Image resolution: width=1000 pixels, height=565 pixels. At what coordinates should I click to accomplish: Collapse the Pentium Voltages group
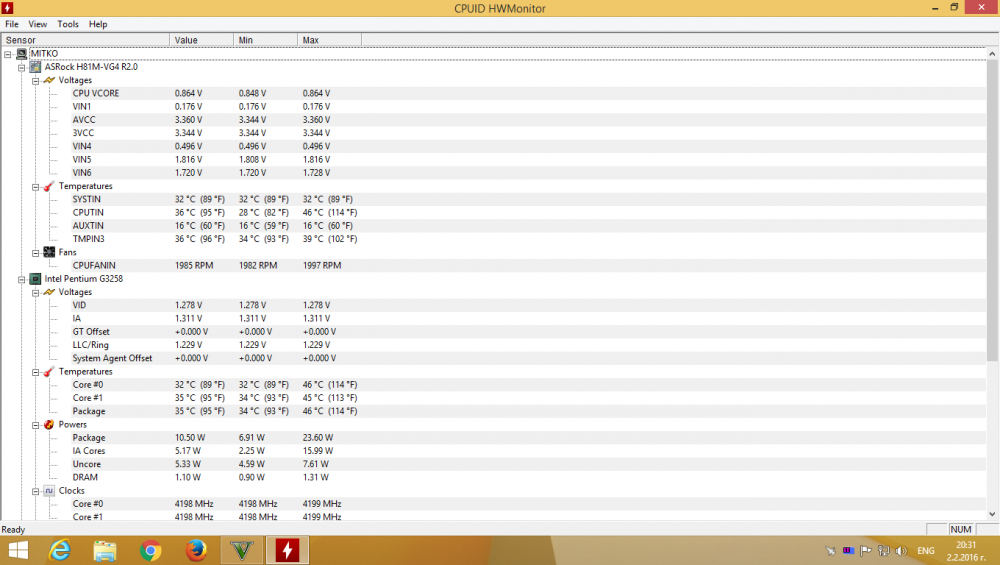point(36,293)
